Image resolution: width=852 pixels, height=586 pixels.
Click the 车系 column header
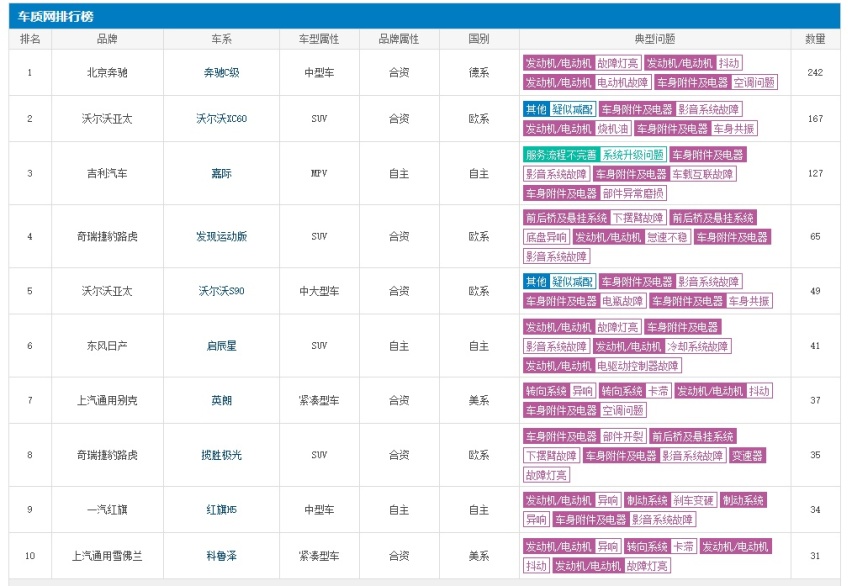[x=221, y=39]
